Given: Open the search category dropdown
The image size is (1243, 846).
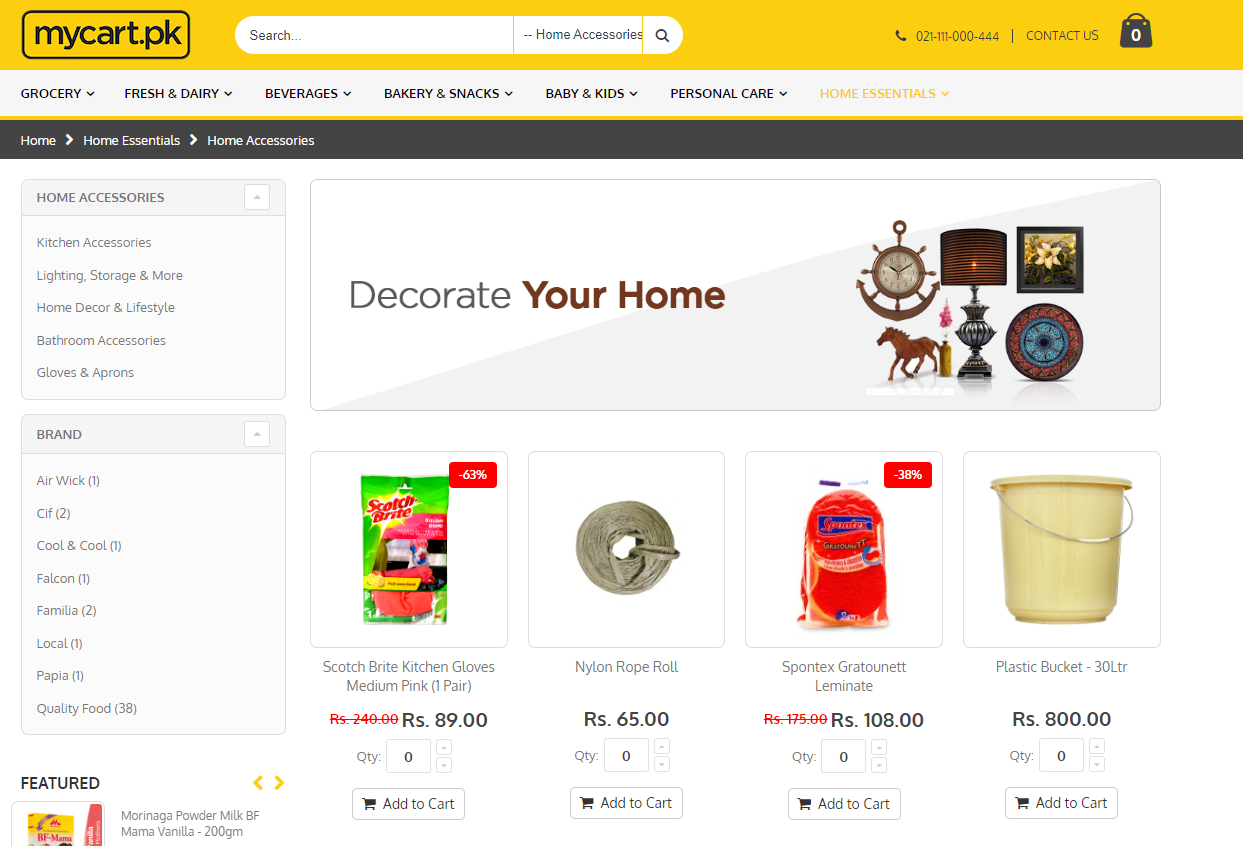Looking at the screenshot, I should click(x=578, y=35).
